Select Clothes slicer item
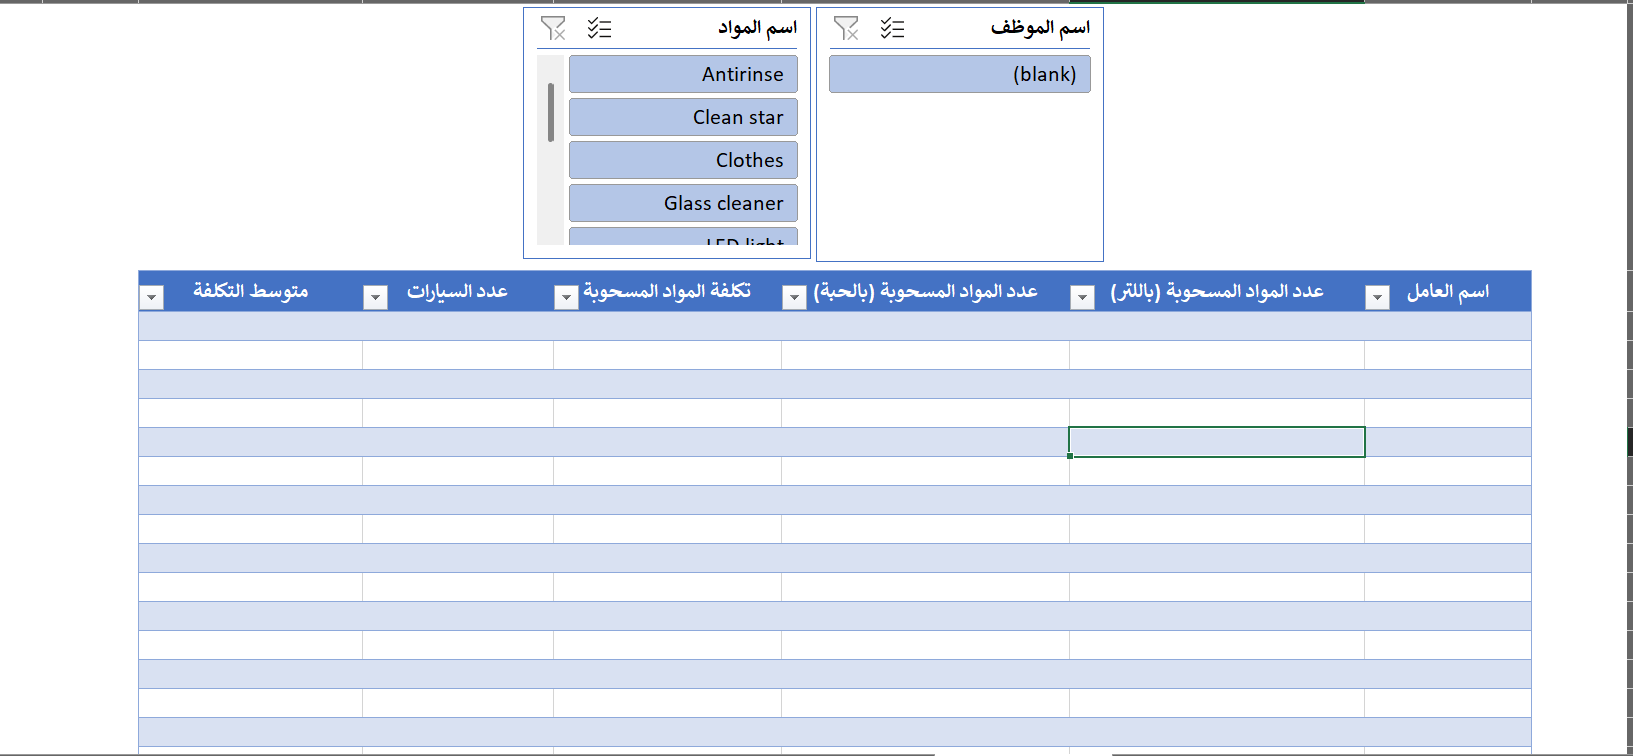This screenshot has width=1633, height=756. tap(683, 160)
